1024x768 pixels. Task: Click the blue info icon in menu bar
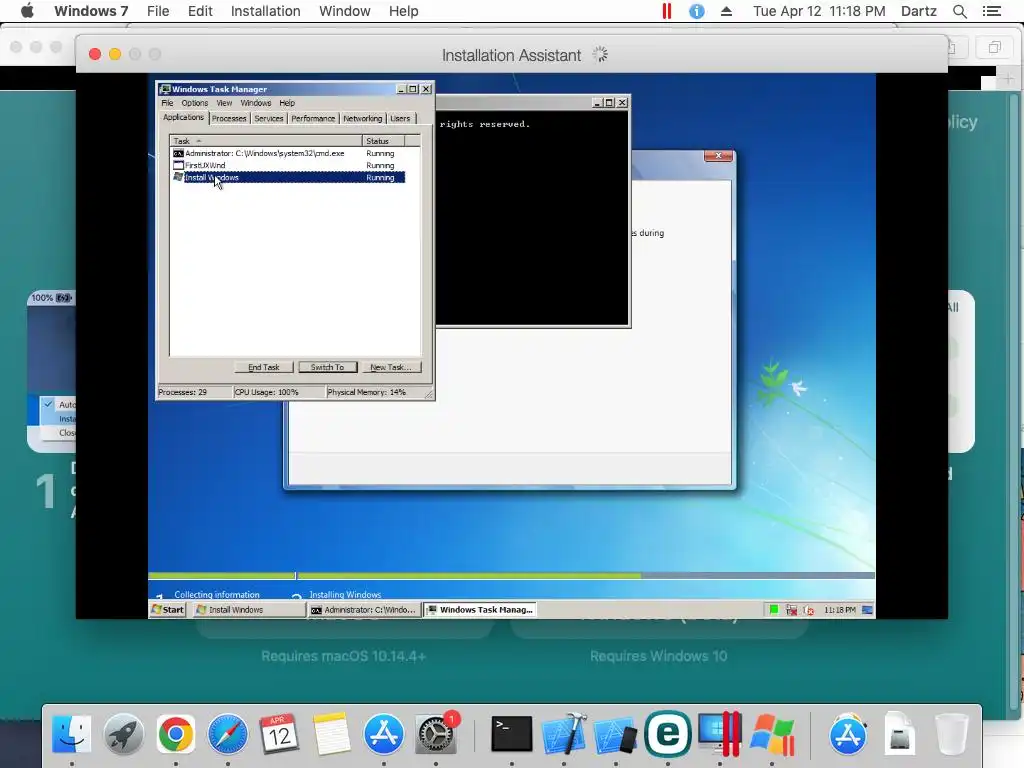pos(696,11)
